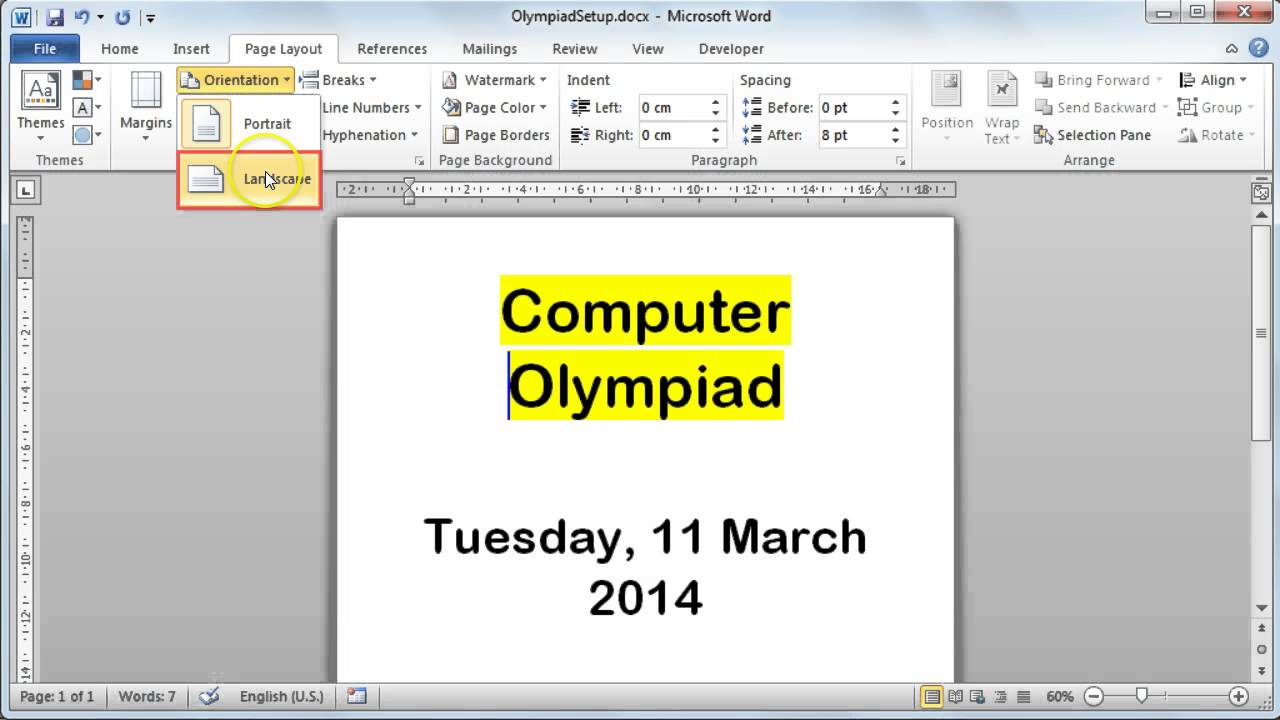The height and width of the screenshot is (720, 1280).
Task: Switch to the Review tab
Action: 575,48
